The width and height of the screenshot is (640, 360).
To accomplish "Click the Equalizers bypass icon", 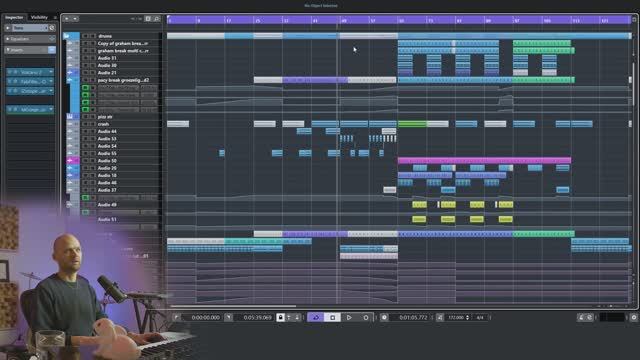I will [x=52, y=39].
